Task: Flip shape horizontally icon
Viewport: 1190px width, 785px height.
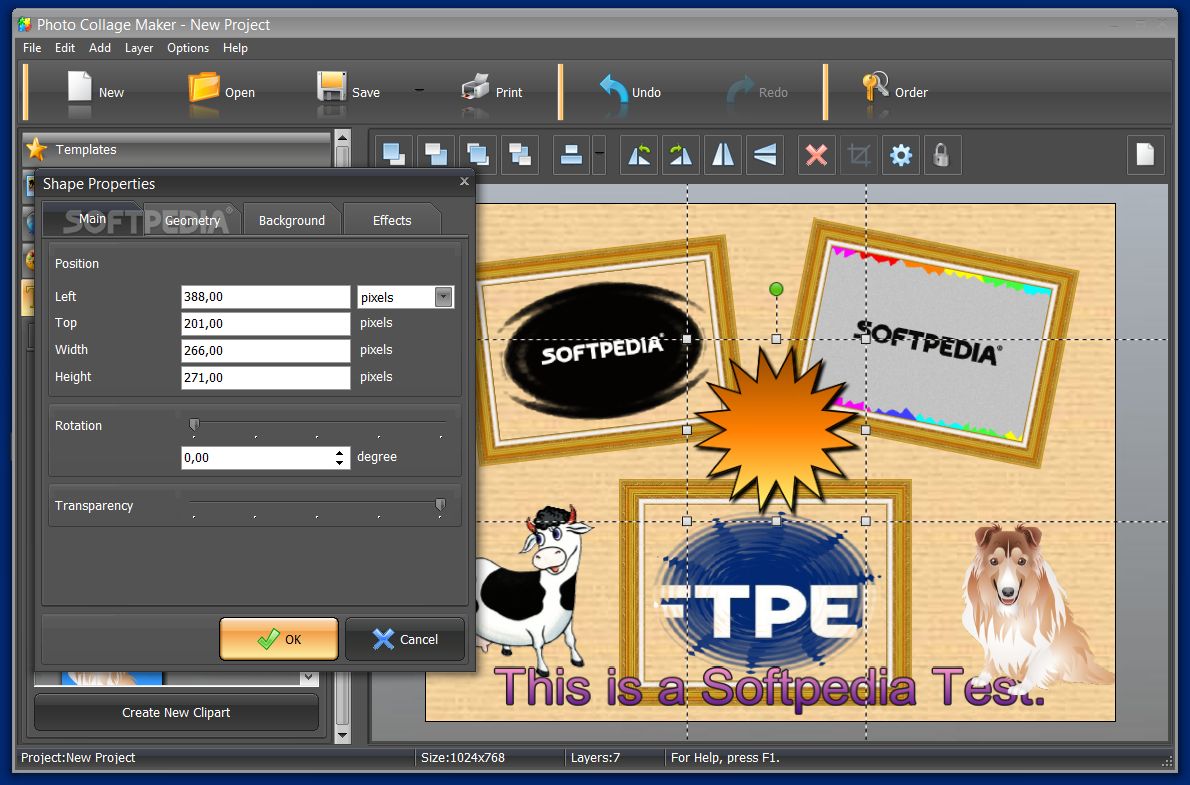Action: (x=722, y=155)
